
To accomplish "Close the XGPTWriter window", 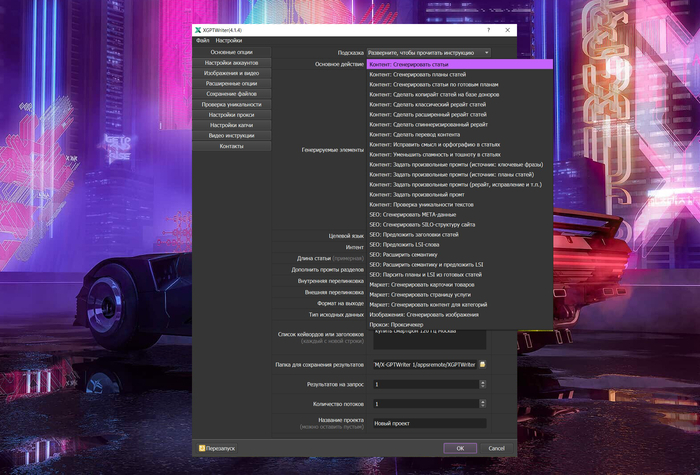I will [508, 30].
